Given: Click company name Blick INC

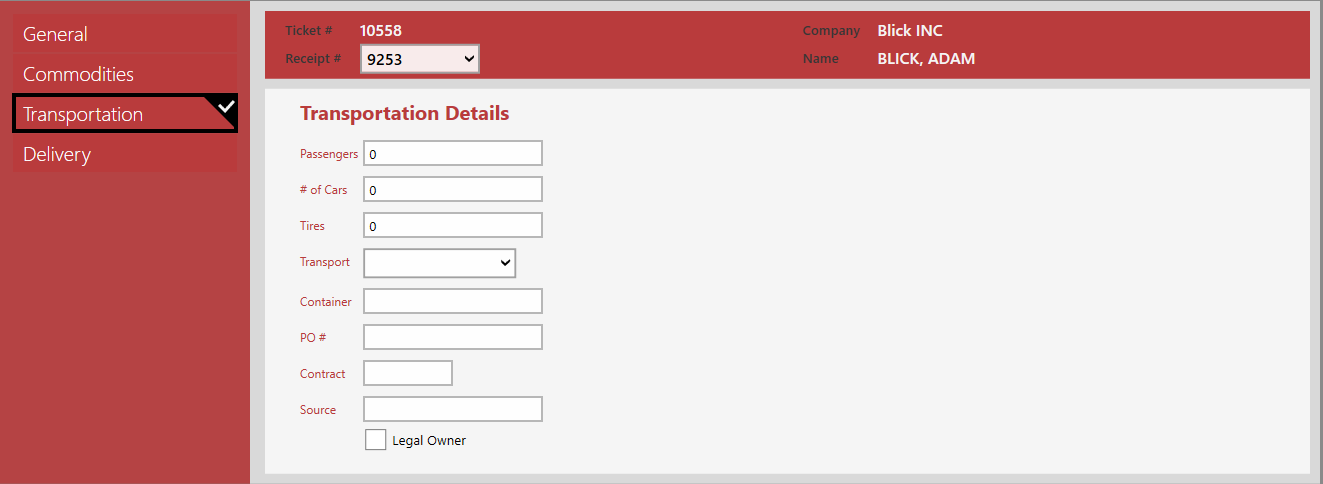Looking at the screenshot, I should (910, 31).
